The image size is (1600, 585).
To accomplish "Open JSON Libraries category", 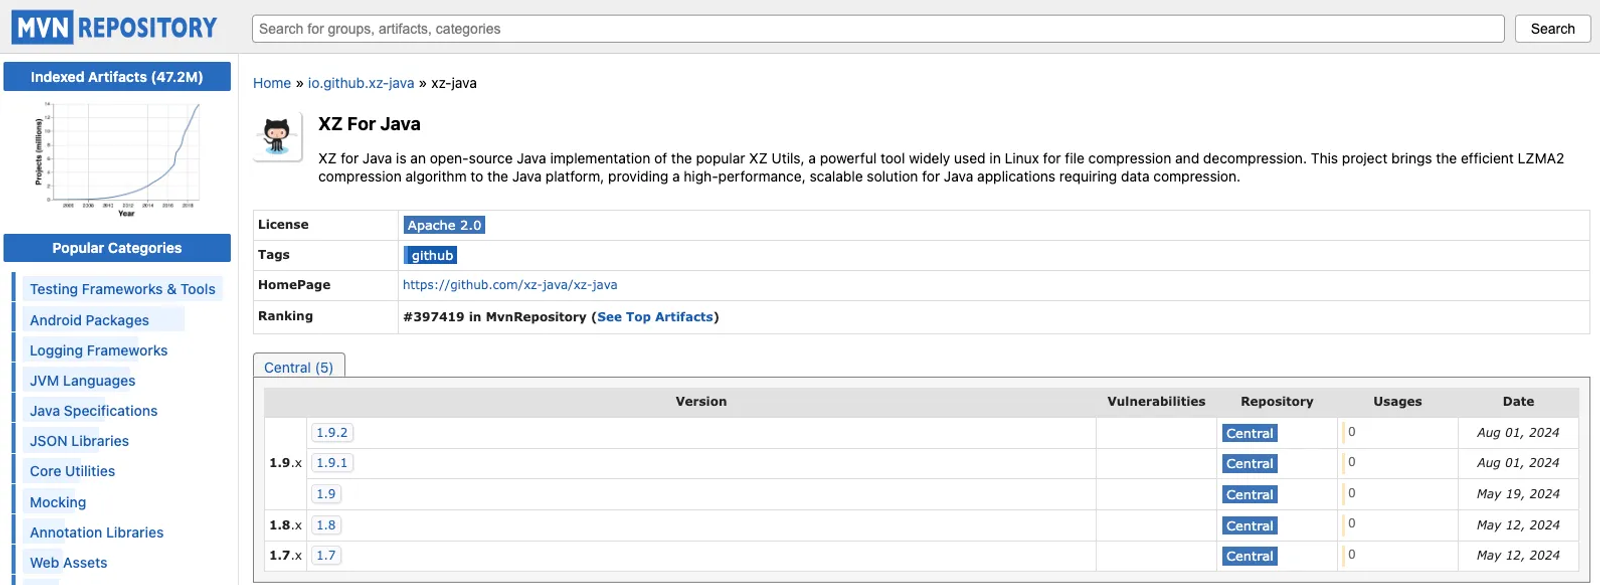I will coord(79,441).
